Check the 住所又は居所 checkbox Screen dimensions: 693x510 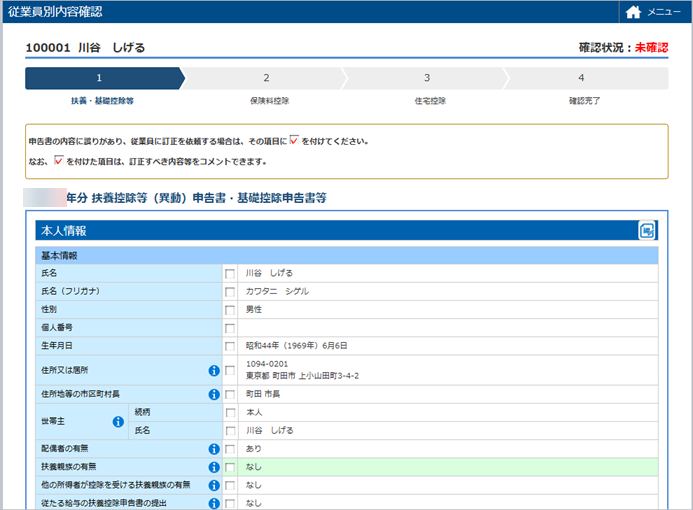pos(230,370)
